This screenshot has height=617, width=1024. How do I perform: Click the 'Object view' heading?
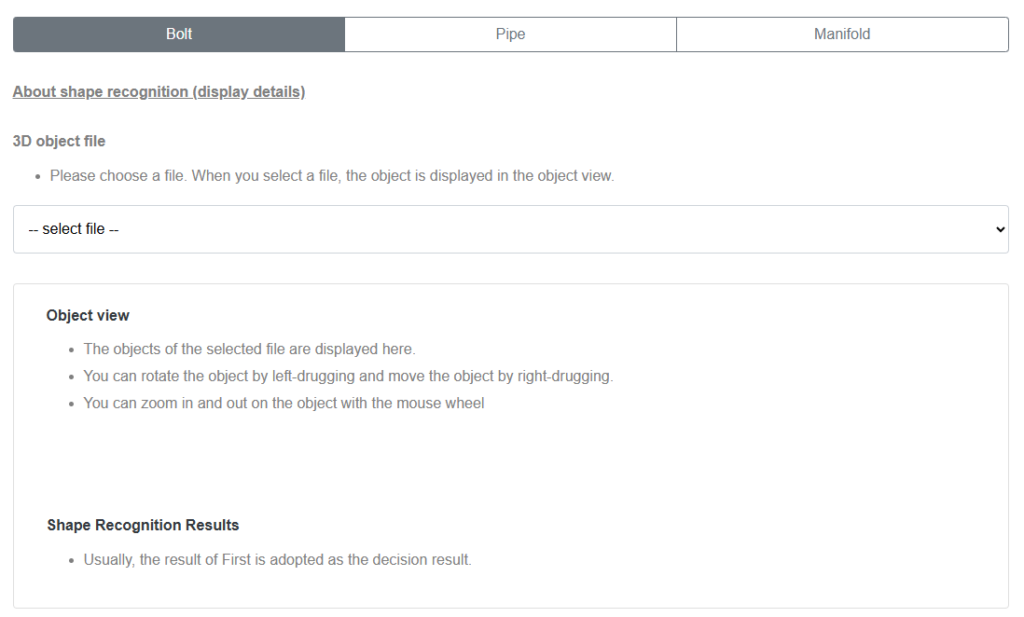(x=88, y=315)
